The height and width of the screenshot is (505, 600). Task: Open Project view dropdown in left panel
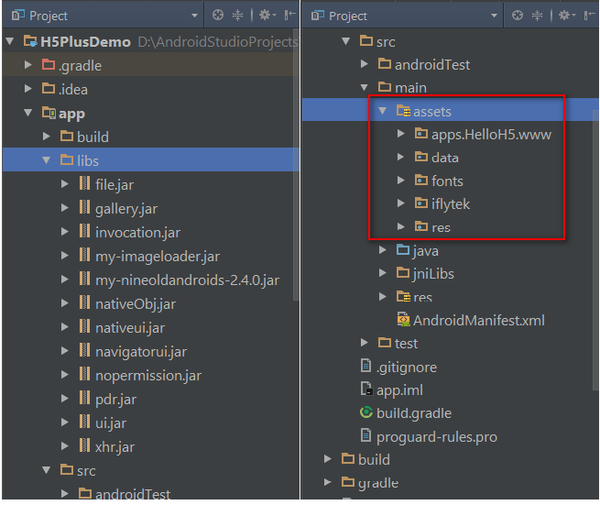coord(194,16)
